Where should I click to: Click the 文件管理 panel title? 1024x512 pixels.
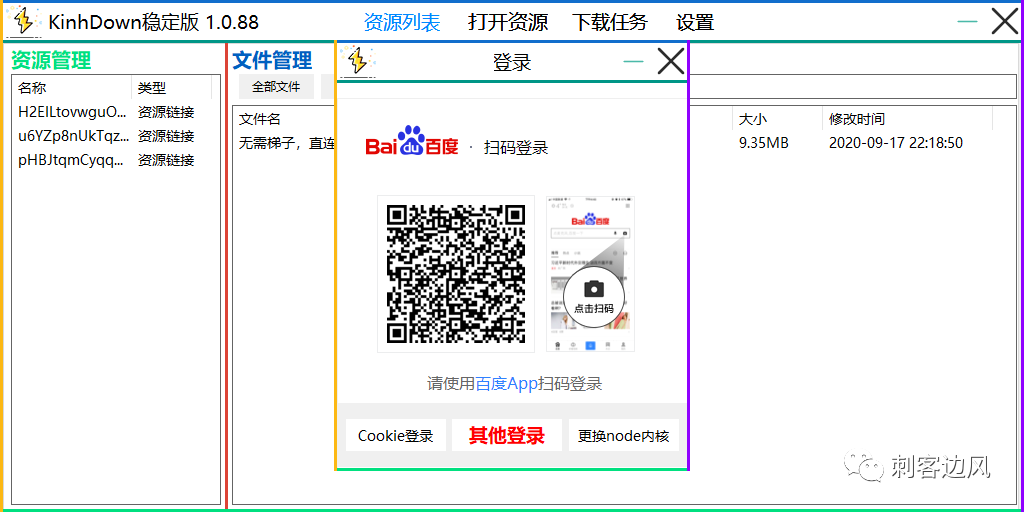272,61
